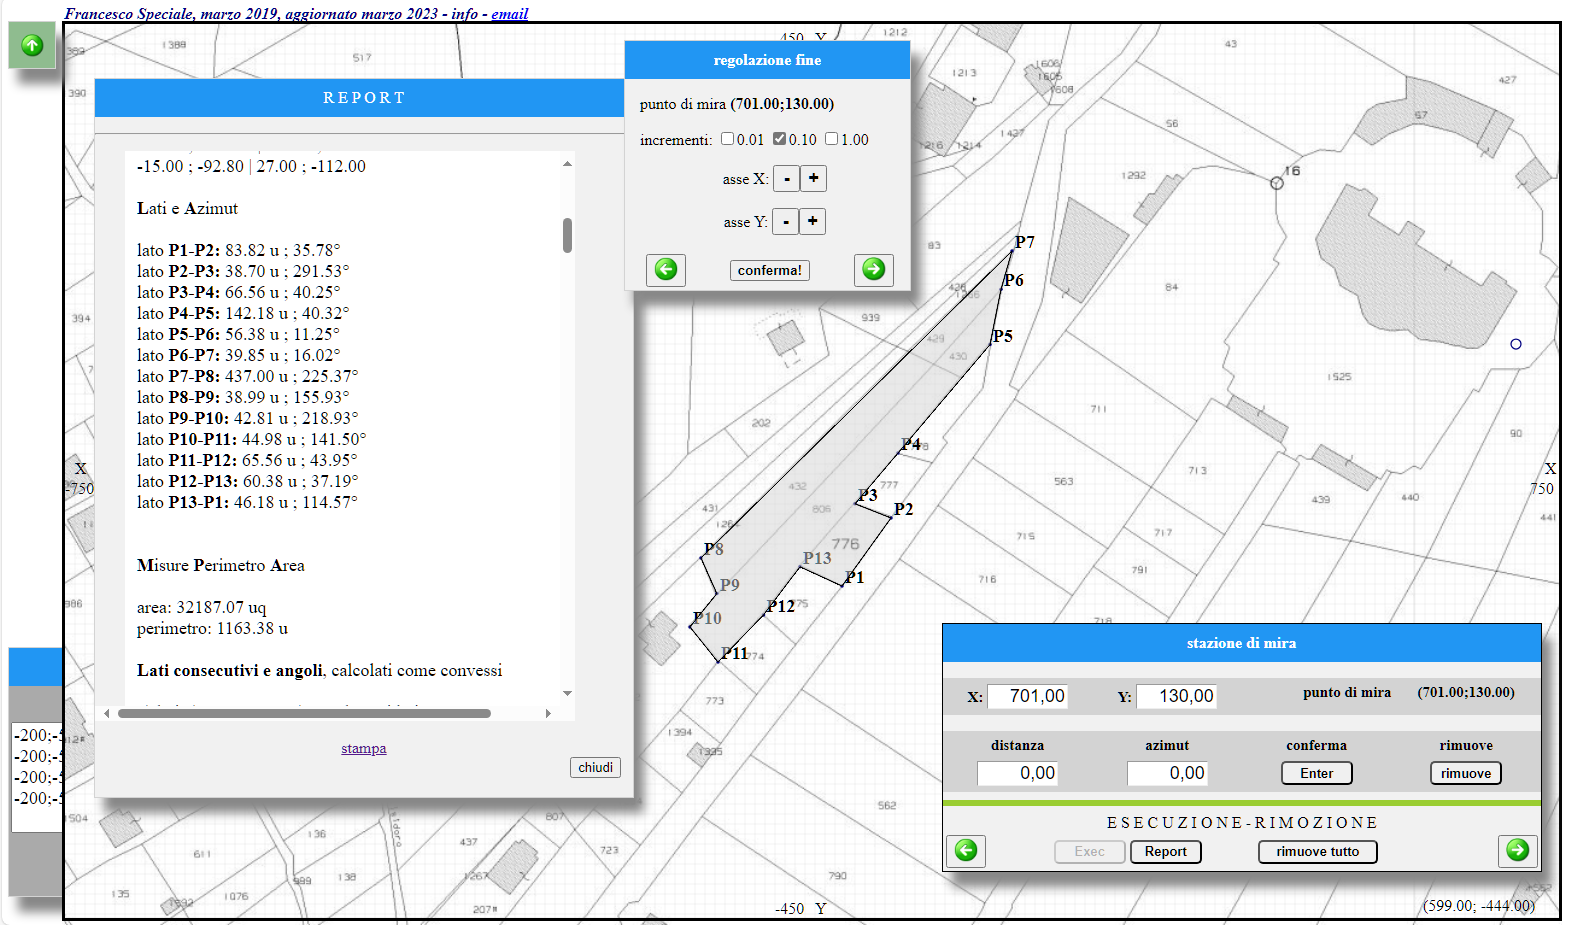
Task: Click point label P5 on the map
Action: coord(1002,336)
